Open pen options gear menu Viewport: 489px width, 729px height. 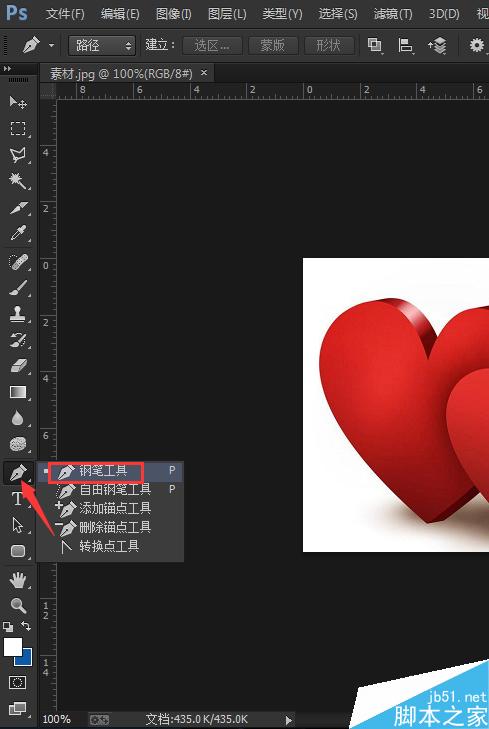(476, 45)
